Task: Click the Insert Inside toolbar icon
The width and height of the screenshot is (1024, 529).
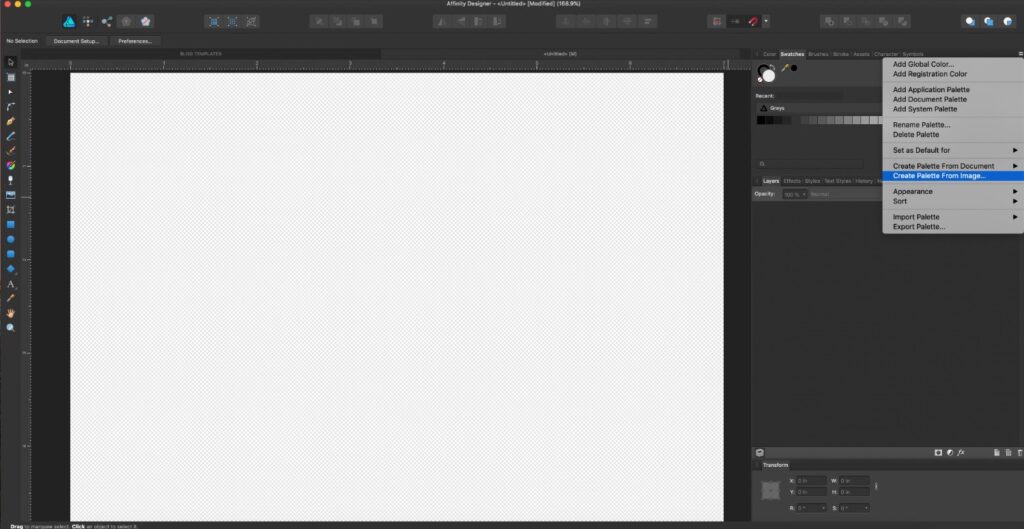Action: point(1007,22)
